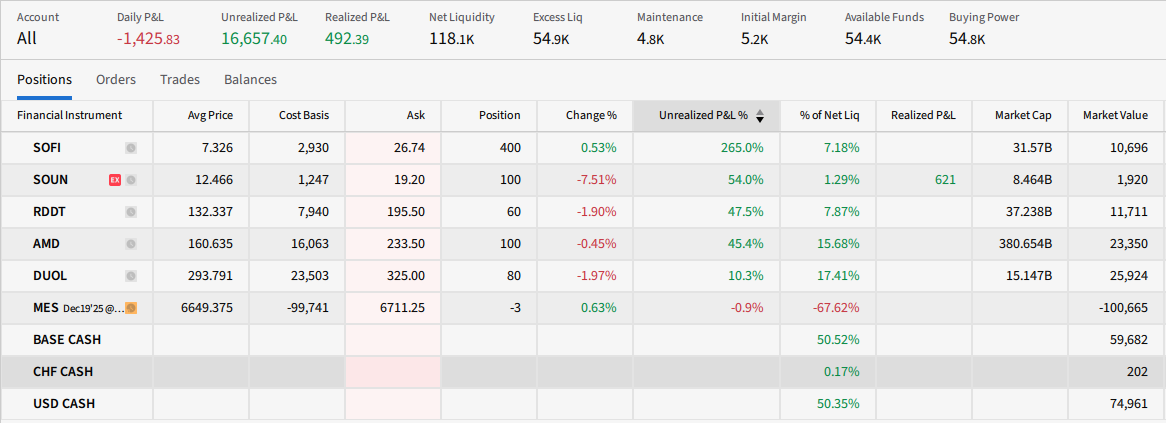This screenshot has width=1166, height=423.
Task: Select the SOUN instrument name
Action: pos(51,180)
